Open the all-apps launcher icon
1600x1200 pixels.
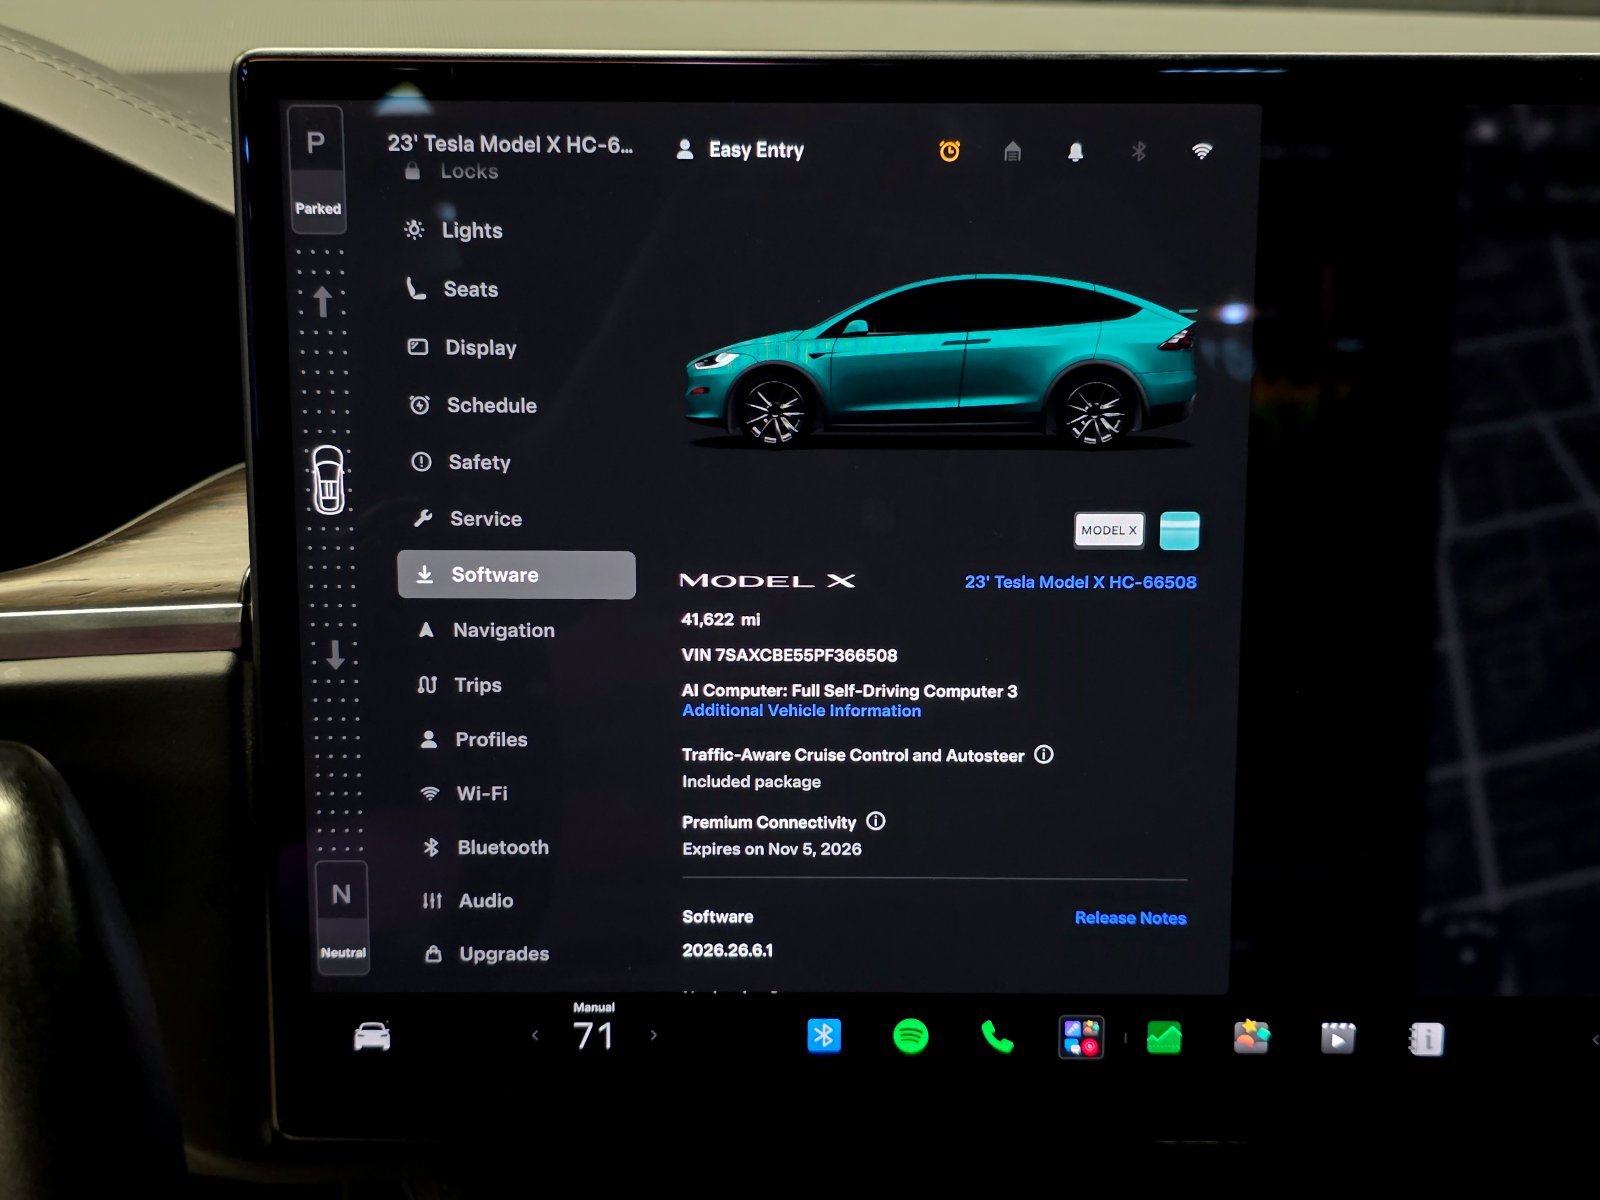1082,1038
